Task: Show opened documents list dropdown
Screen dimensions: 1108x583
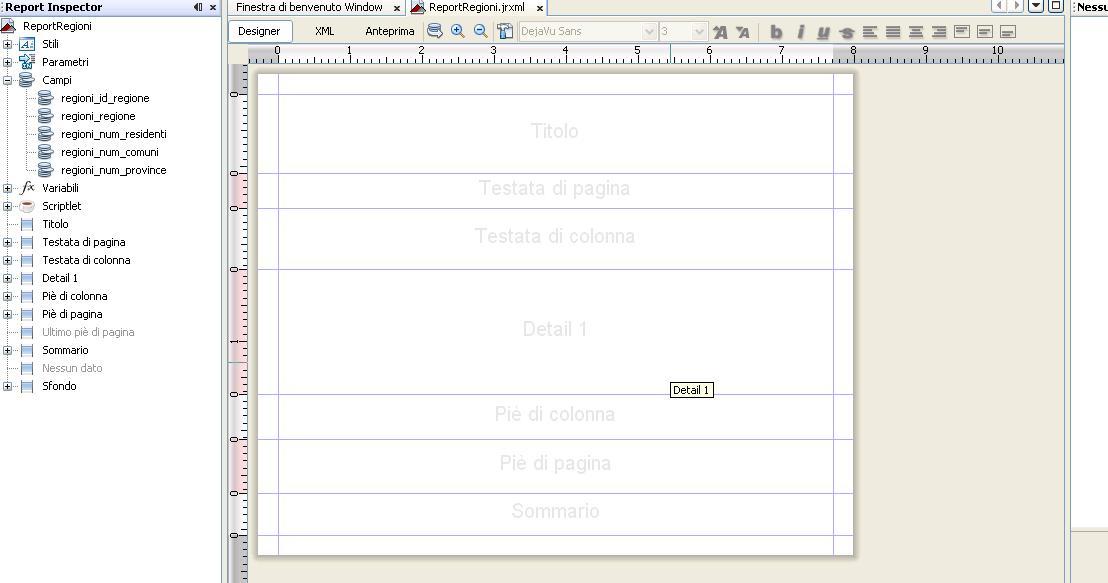Action: [x=1036, y=6]
